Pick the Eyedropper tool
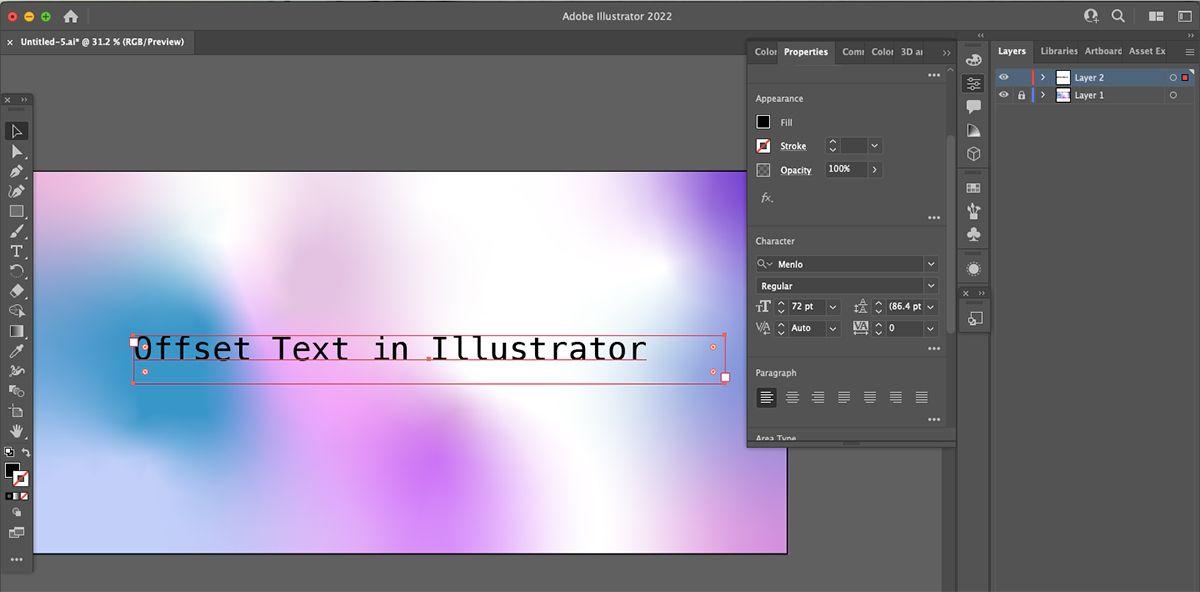Screen dimensions: 1200x592 coord(17,351)
